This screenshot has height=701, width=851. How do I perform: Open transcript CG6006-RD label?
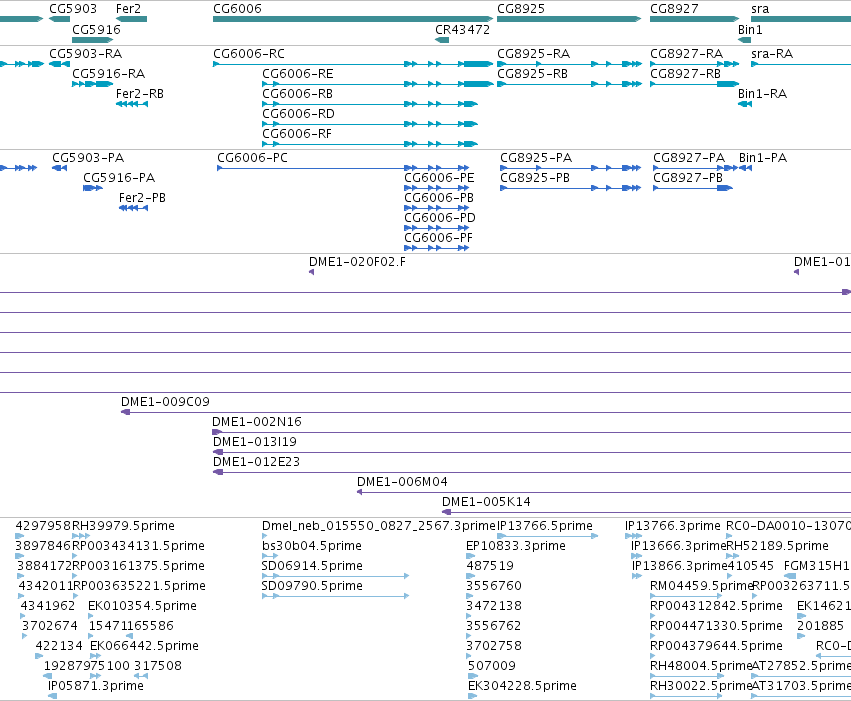pos(298,114)
